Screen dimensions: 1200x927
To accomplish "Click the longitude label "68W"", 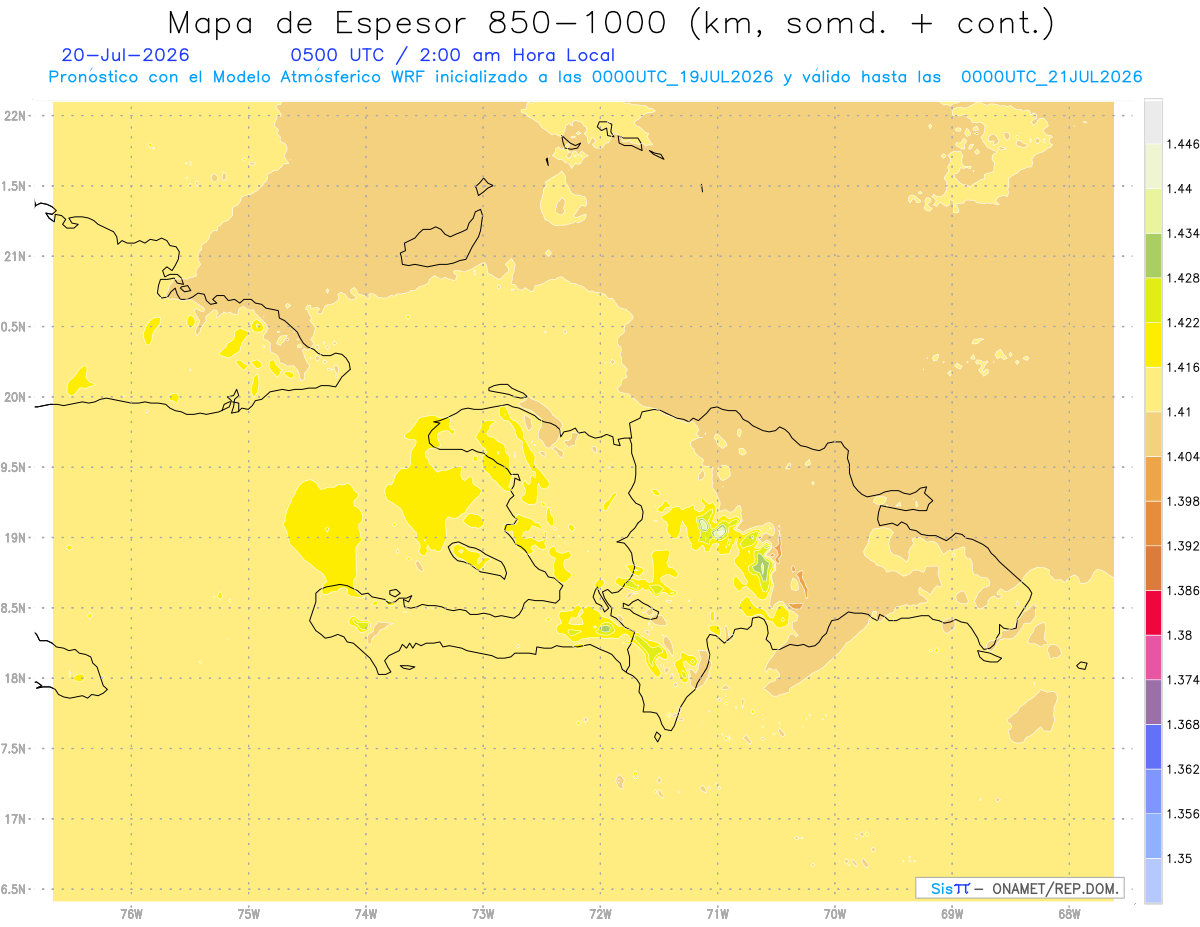I will click(1069, 914).
